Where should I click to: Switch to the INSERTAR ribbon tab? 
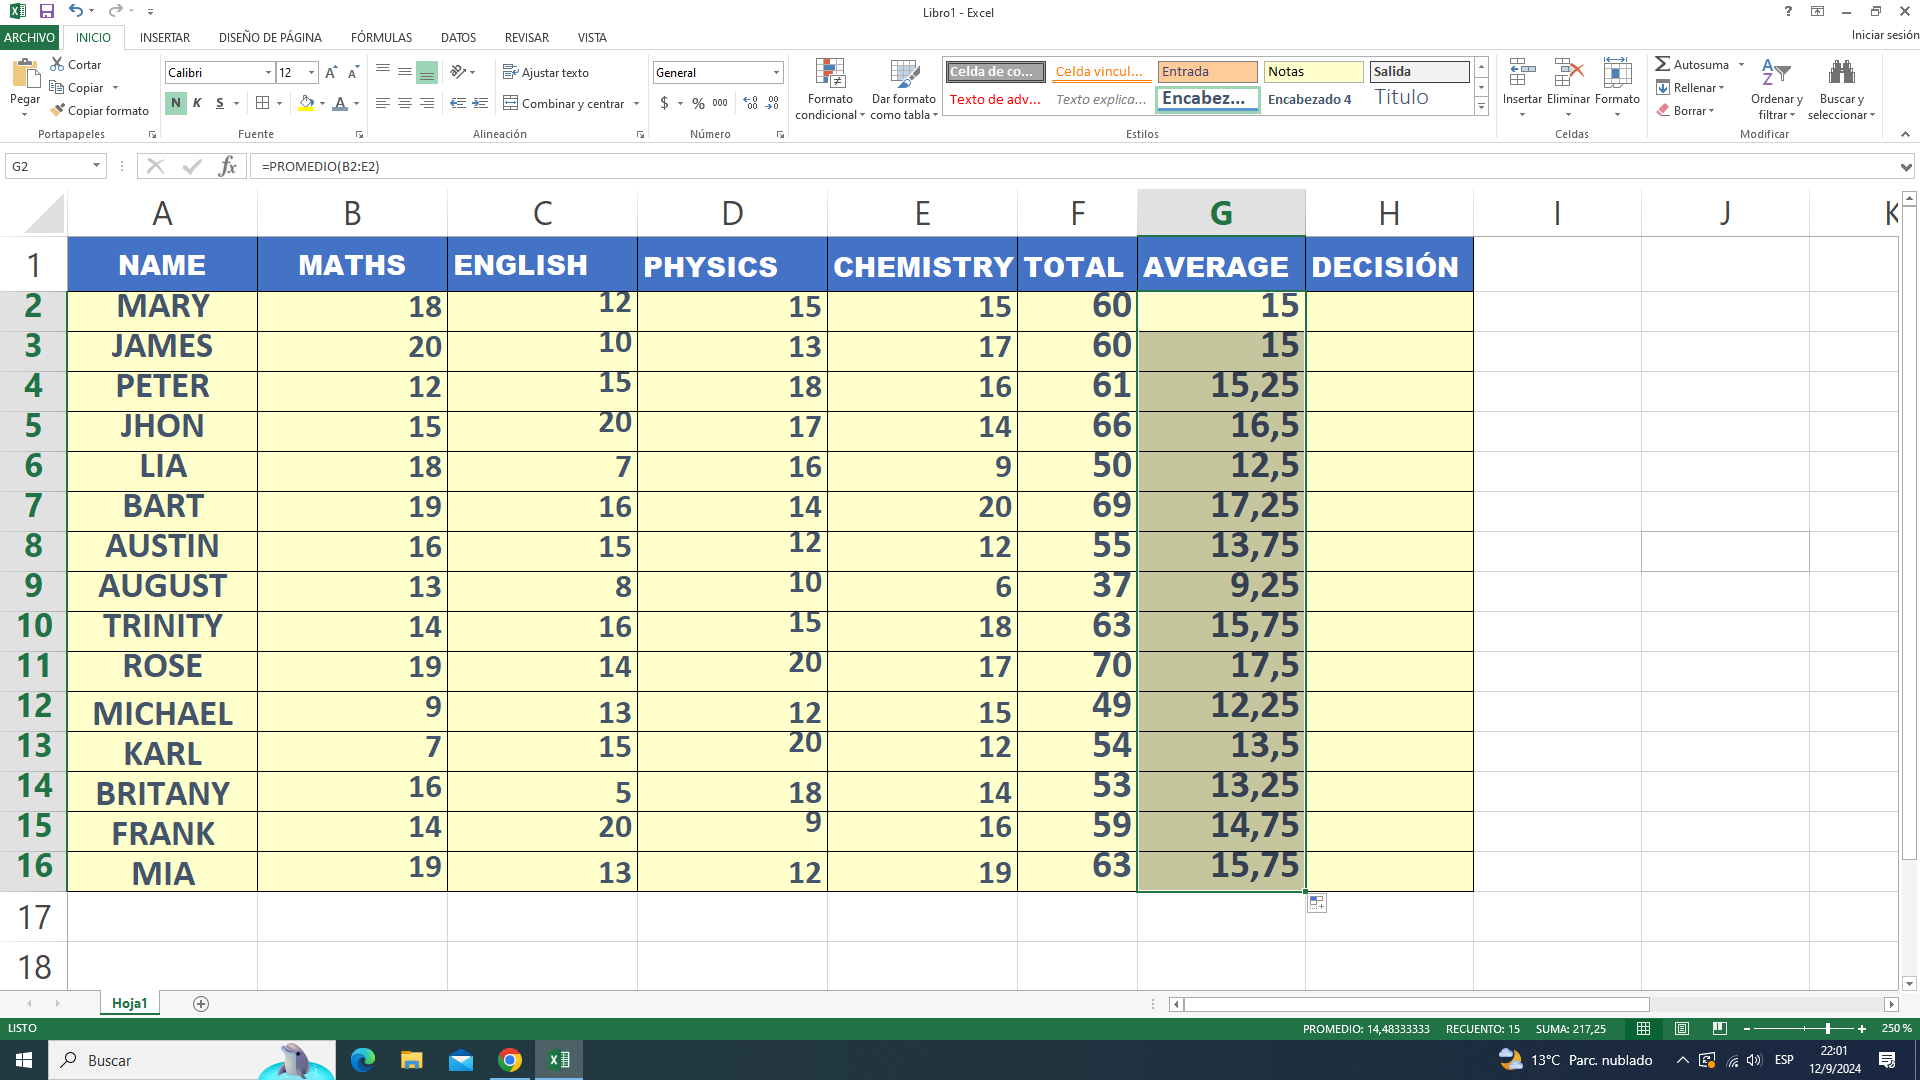click(x=165, y=38)
